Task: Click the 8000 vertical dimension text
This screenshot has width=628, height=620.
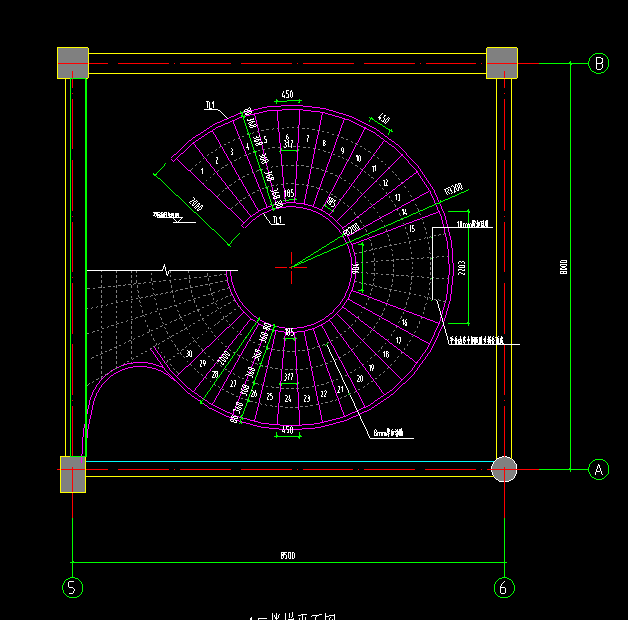Action: click(564, 266)
